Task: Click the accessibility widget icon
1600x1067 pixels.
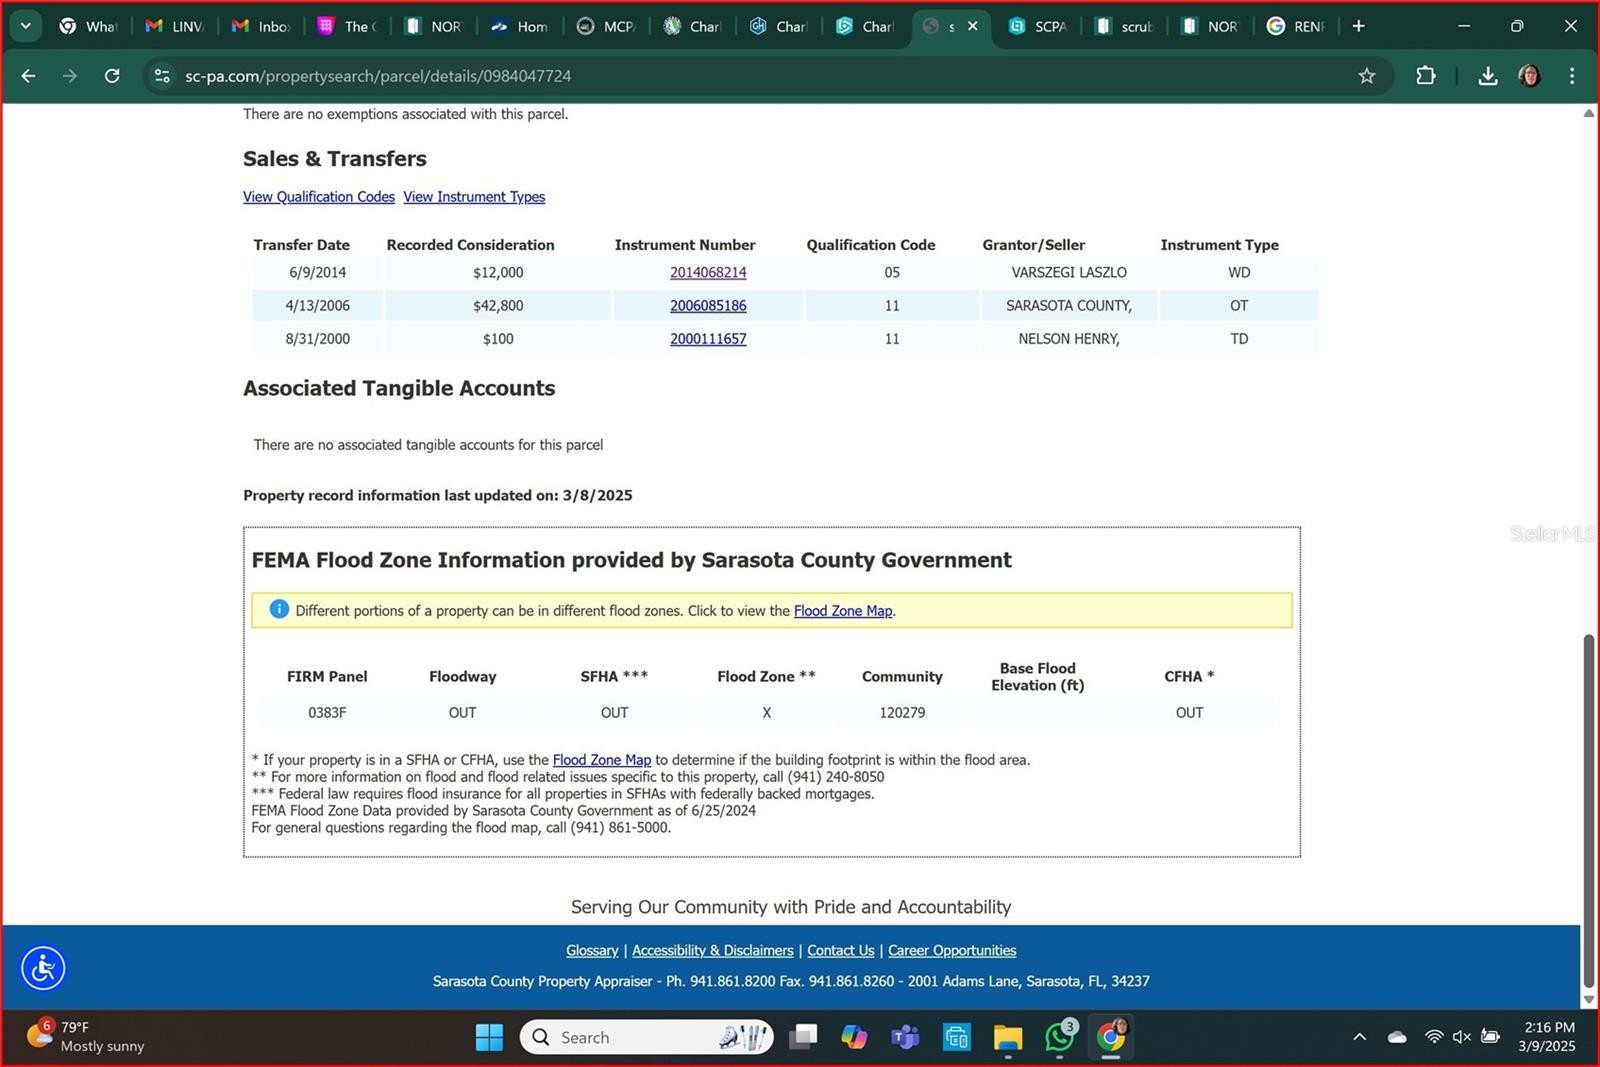Action: click(x=43, y=968)
